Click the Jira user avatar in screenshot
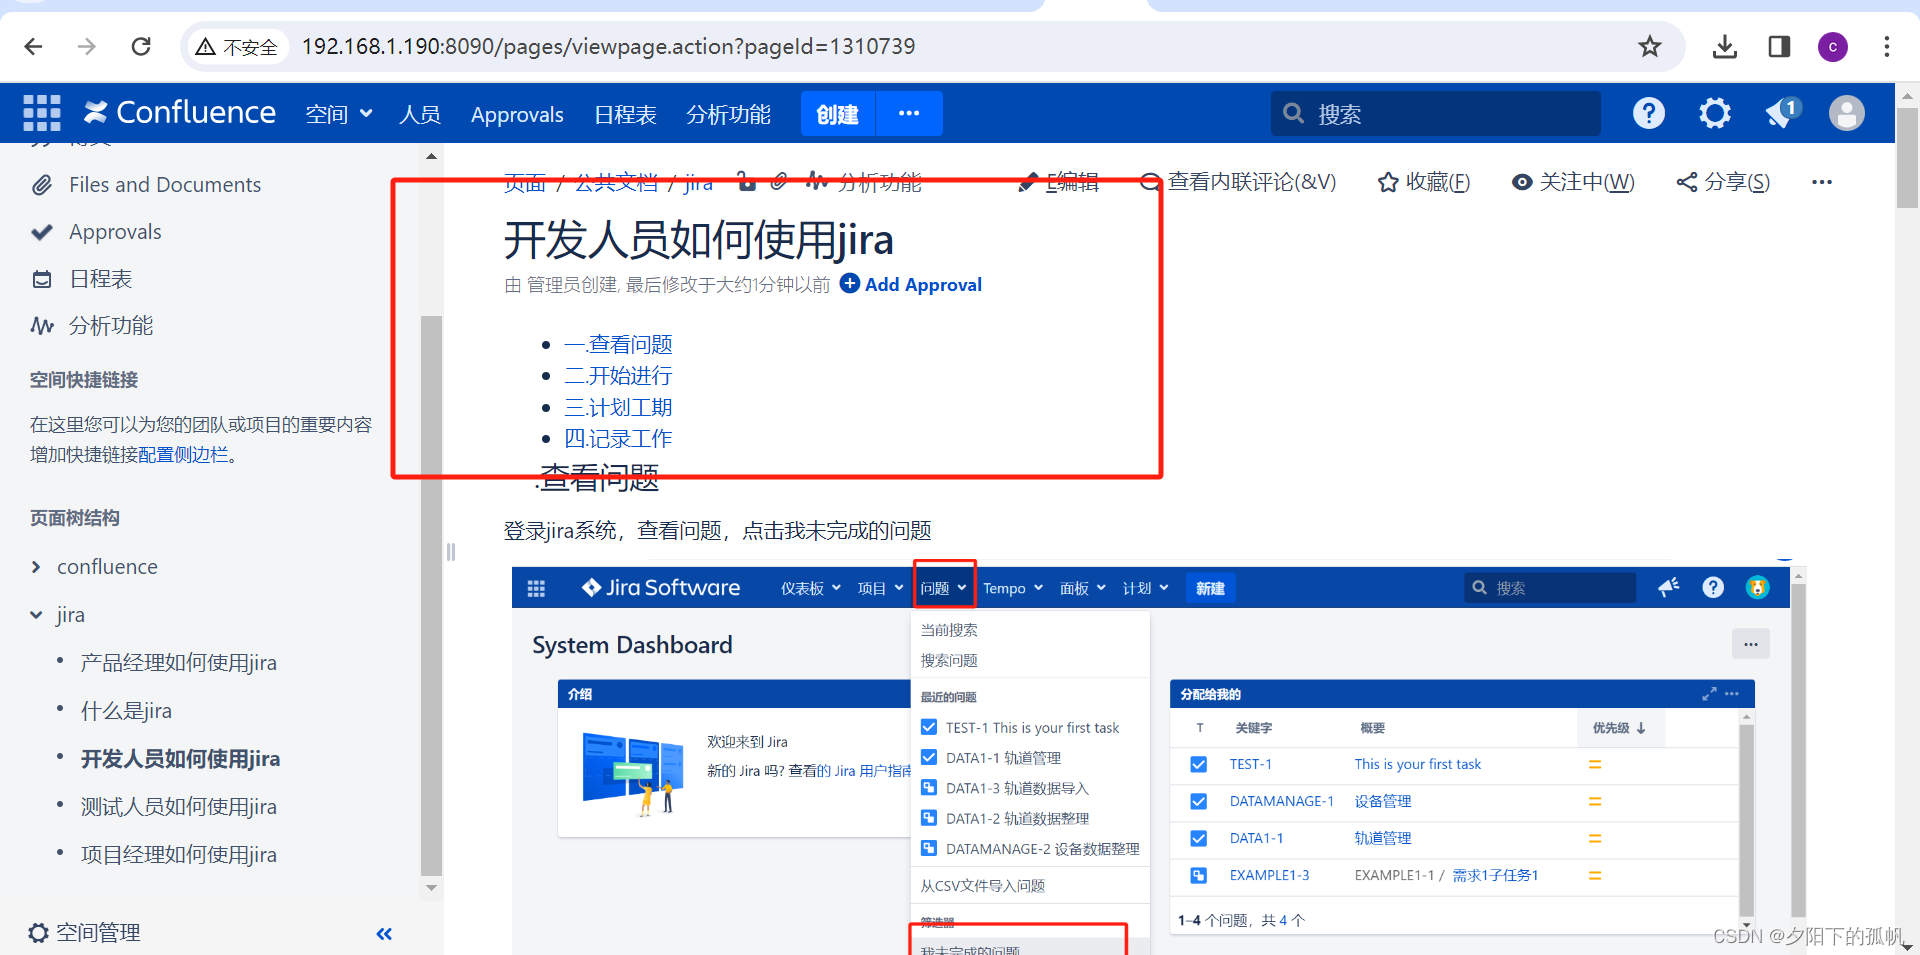Viewport: 1920px width, 955px height. 1757,588
